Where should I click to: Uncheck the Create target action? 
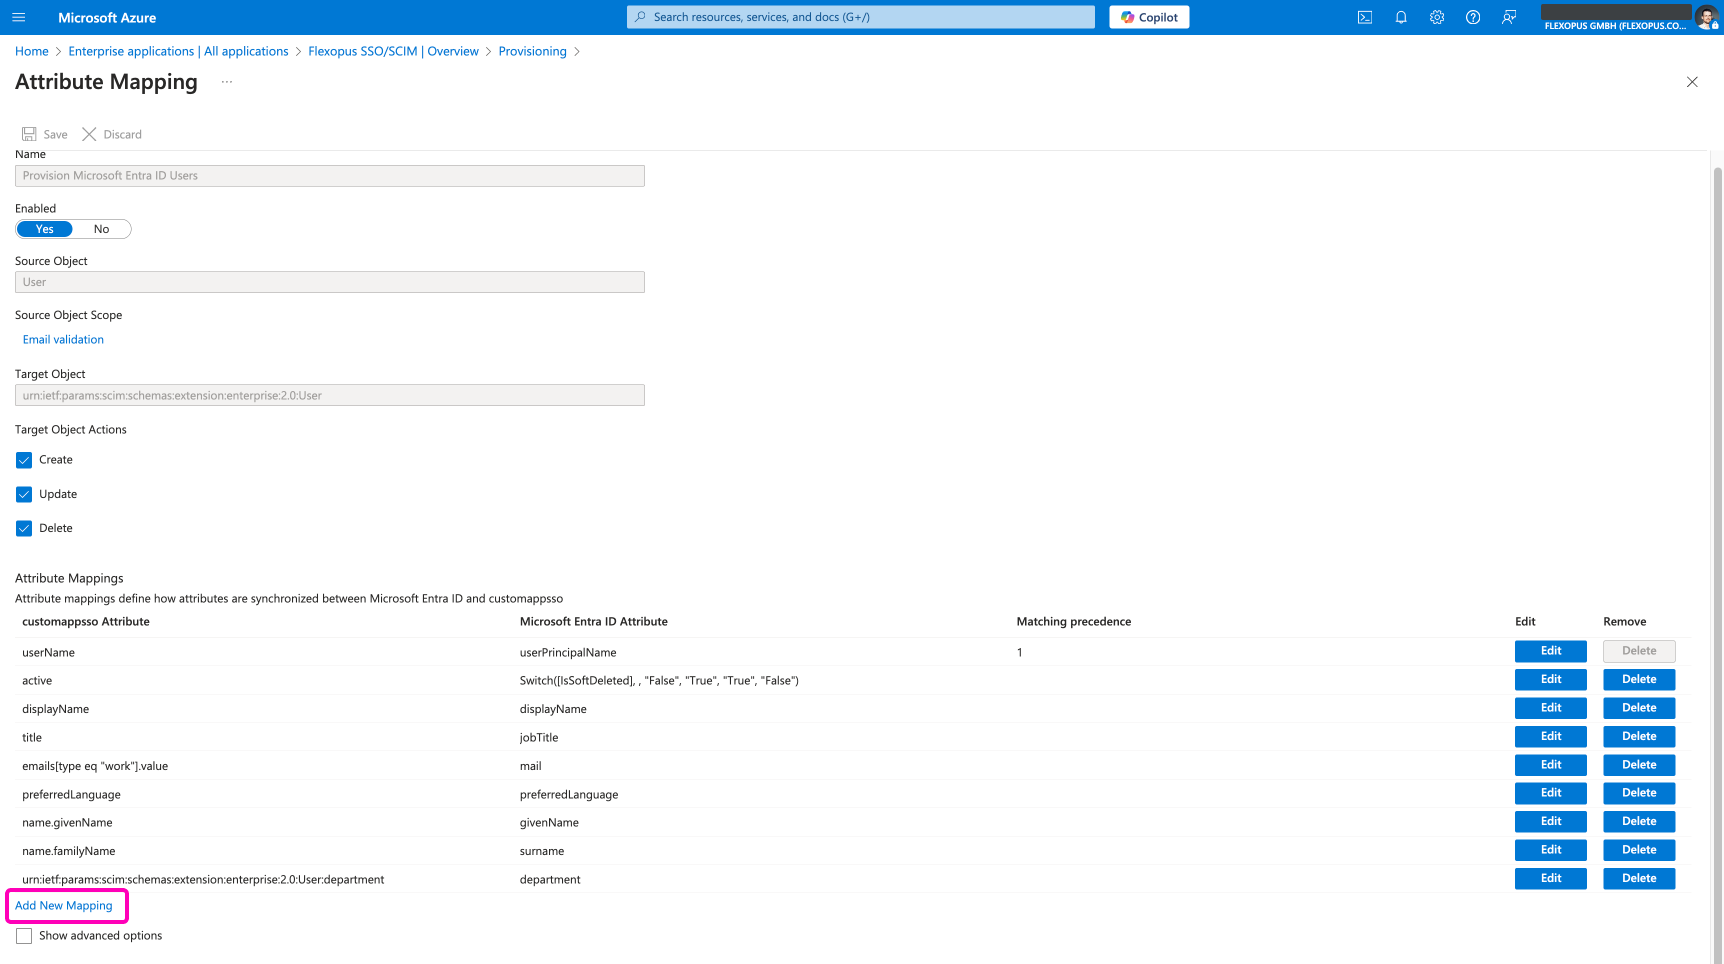tap(24, 460)
